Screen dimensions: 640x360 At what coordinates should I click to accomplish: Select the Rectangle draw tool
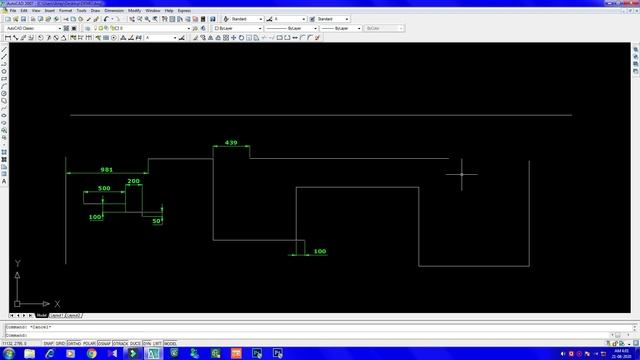[x=4, y=79]
